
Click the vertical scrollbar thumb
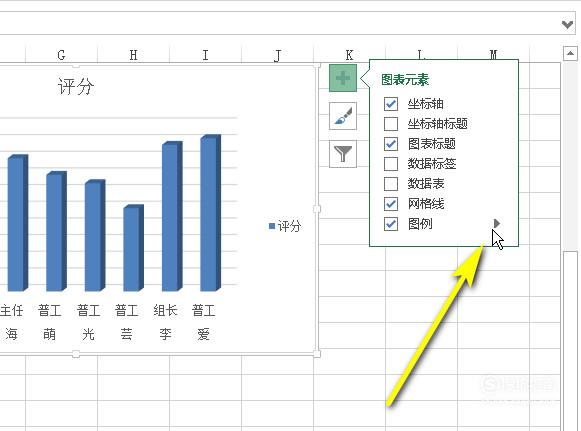[571, 341]
